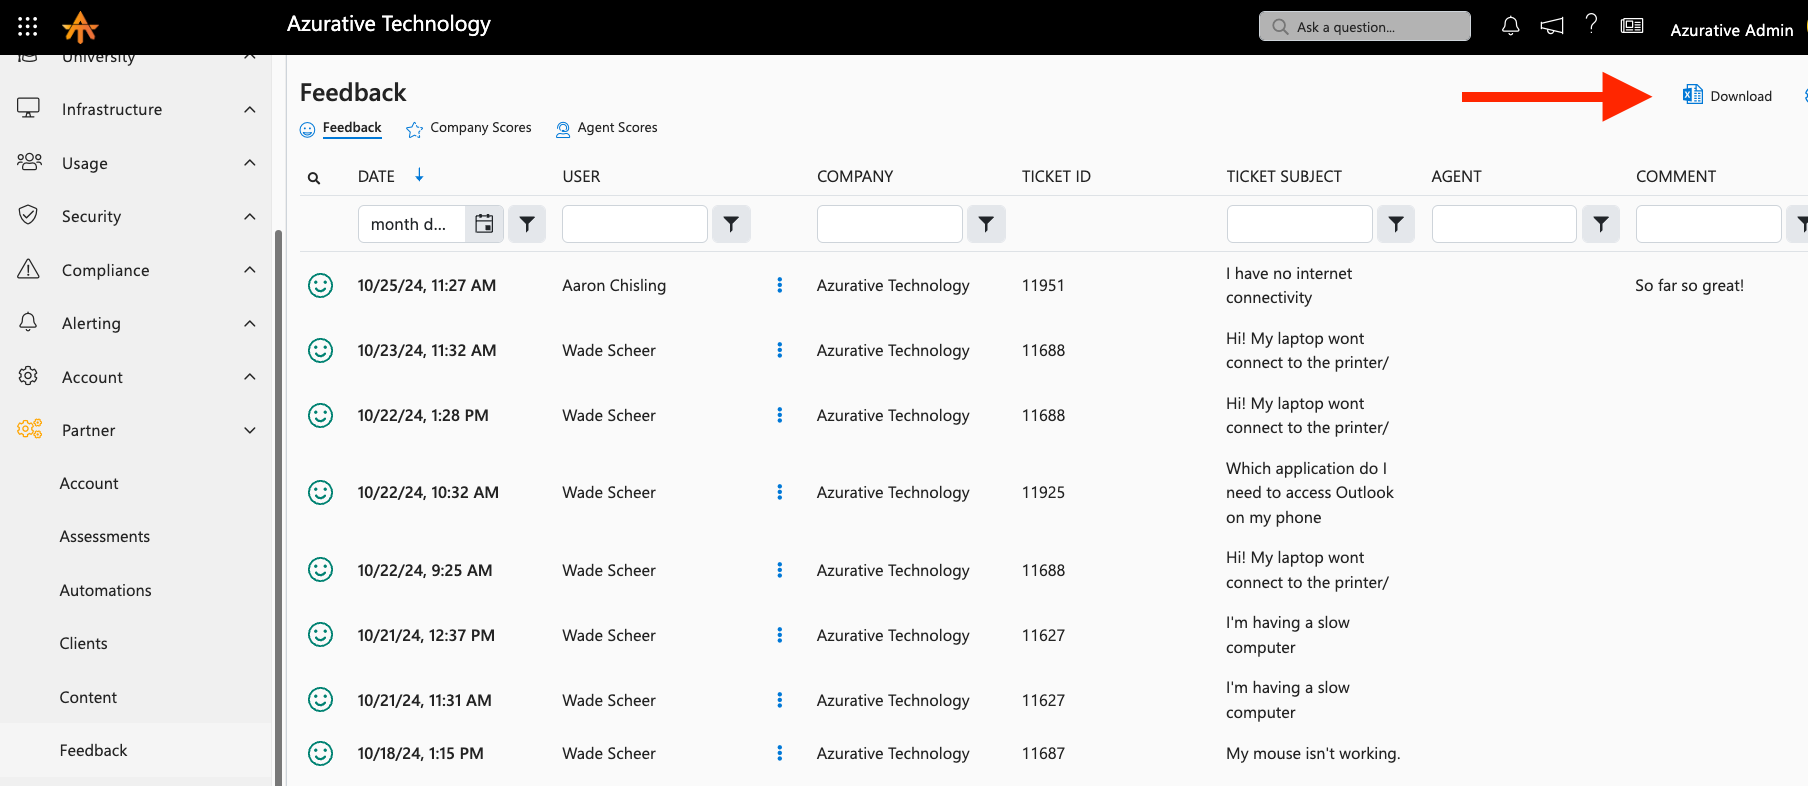Click the AGENT filter text field
Screen dimensions: 1808x786
tap(1504, 224)
